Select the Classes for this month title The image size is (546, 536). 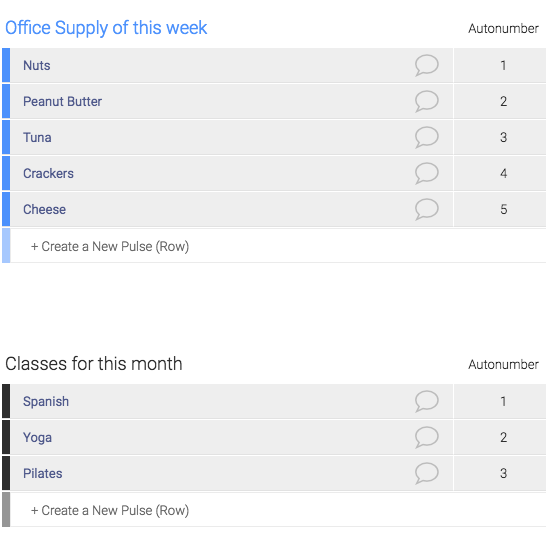click(x=94, y=364)
